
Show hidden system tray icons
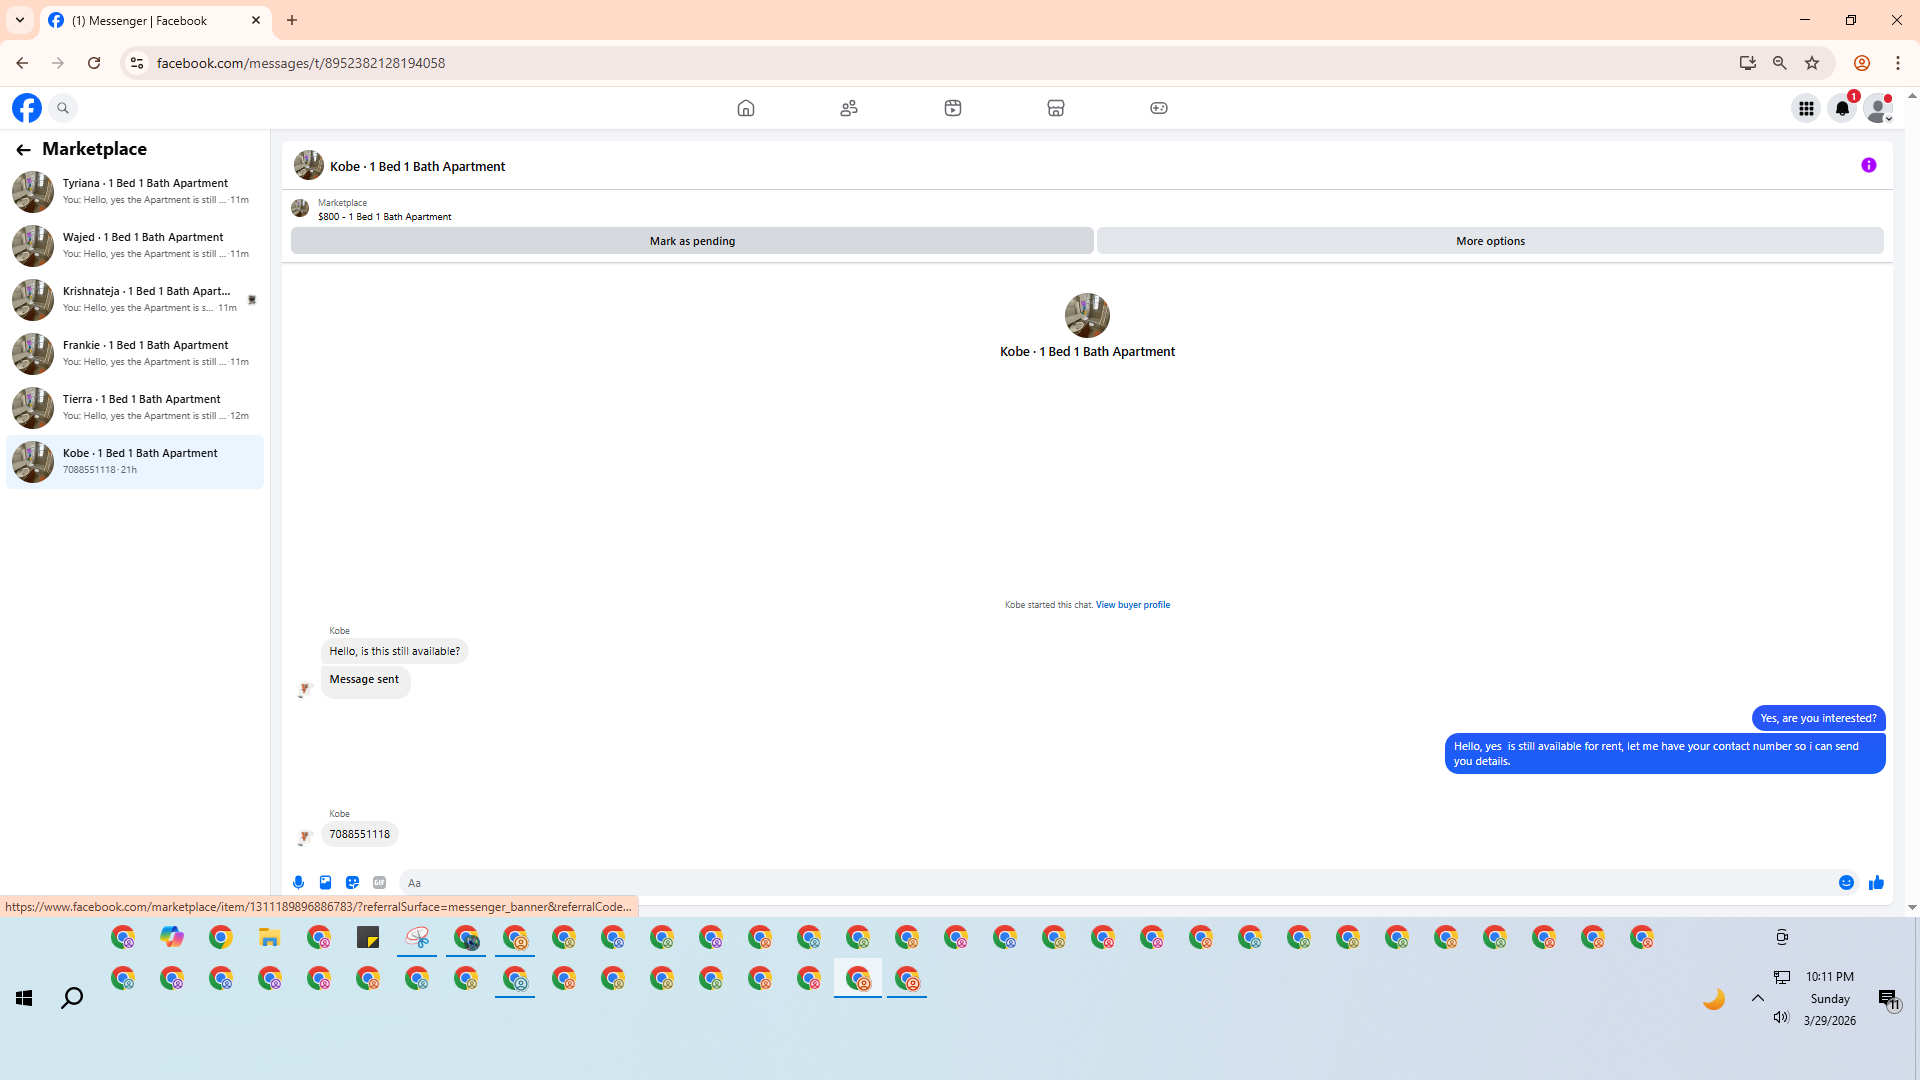click(x=1757, y=998)
